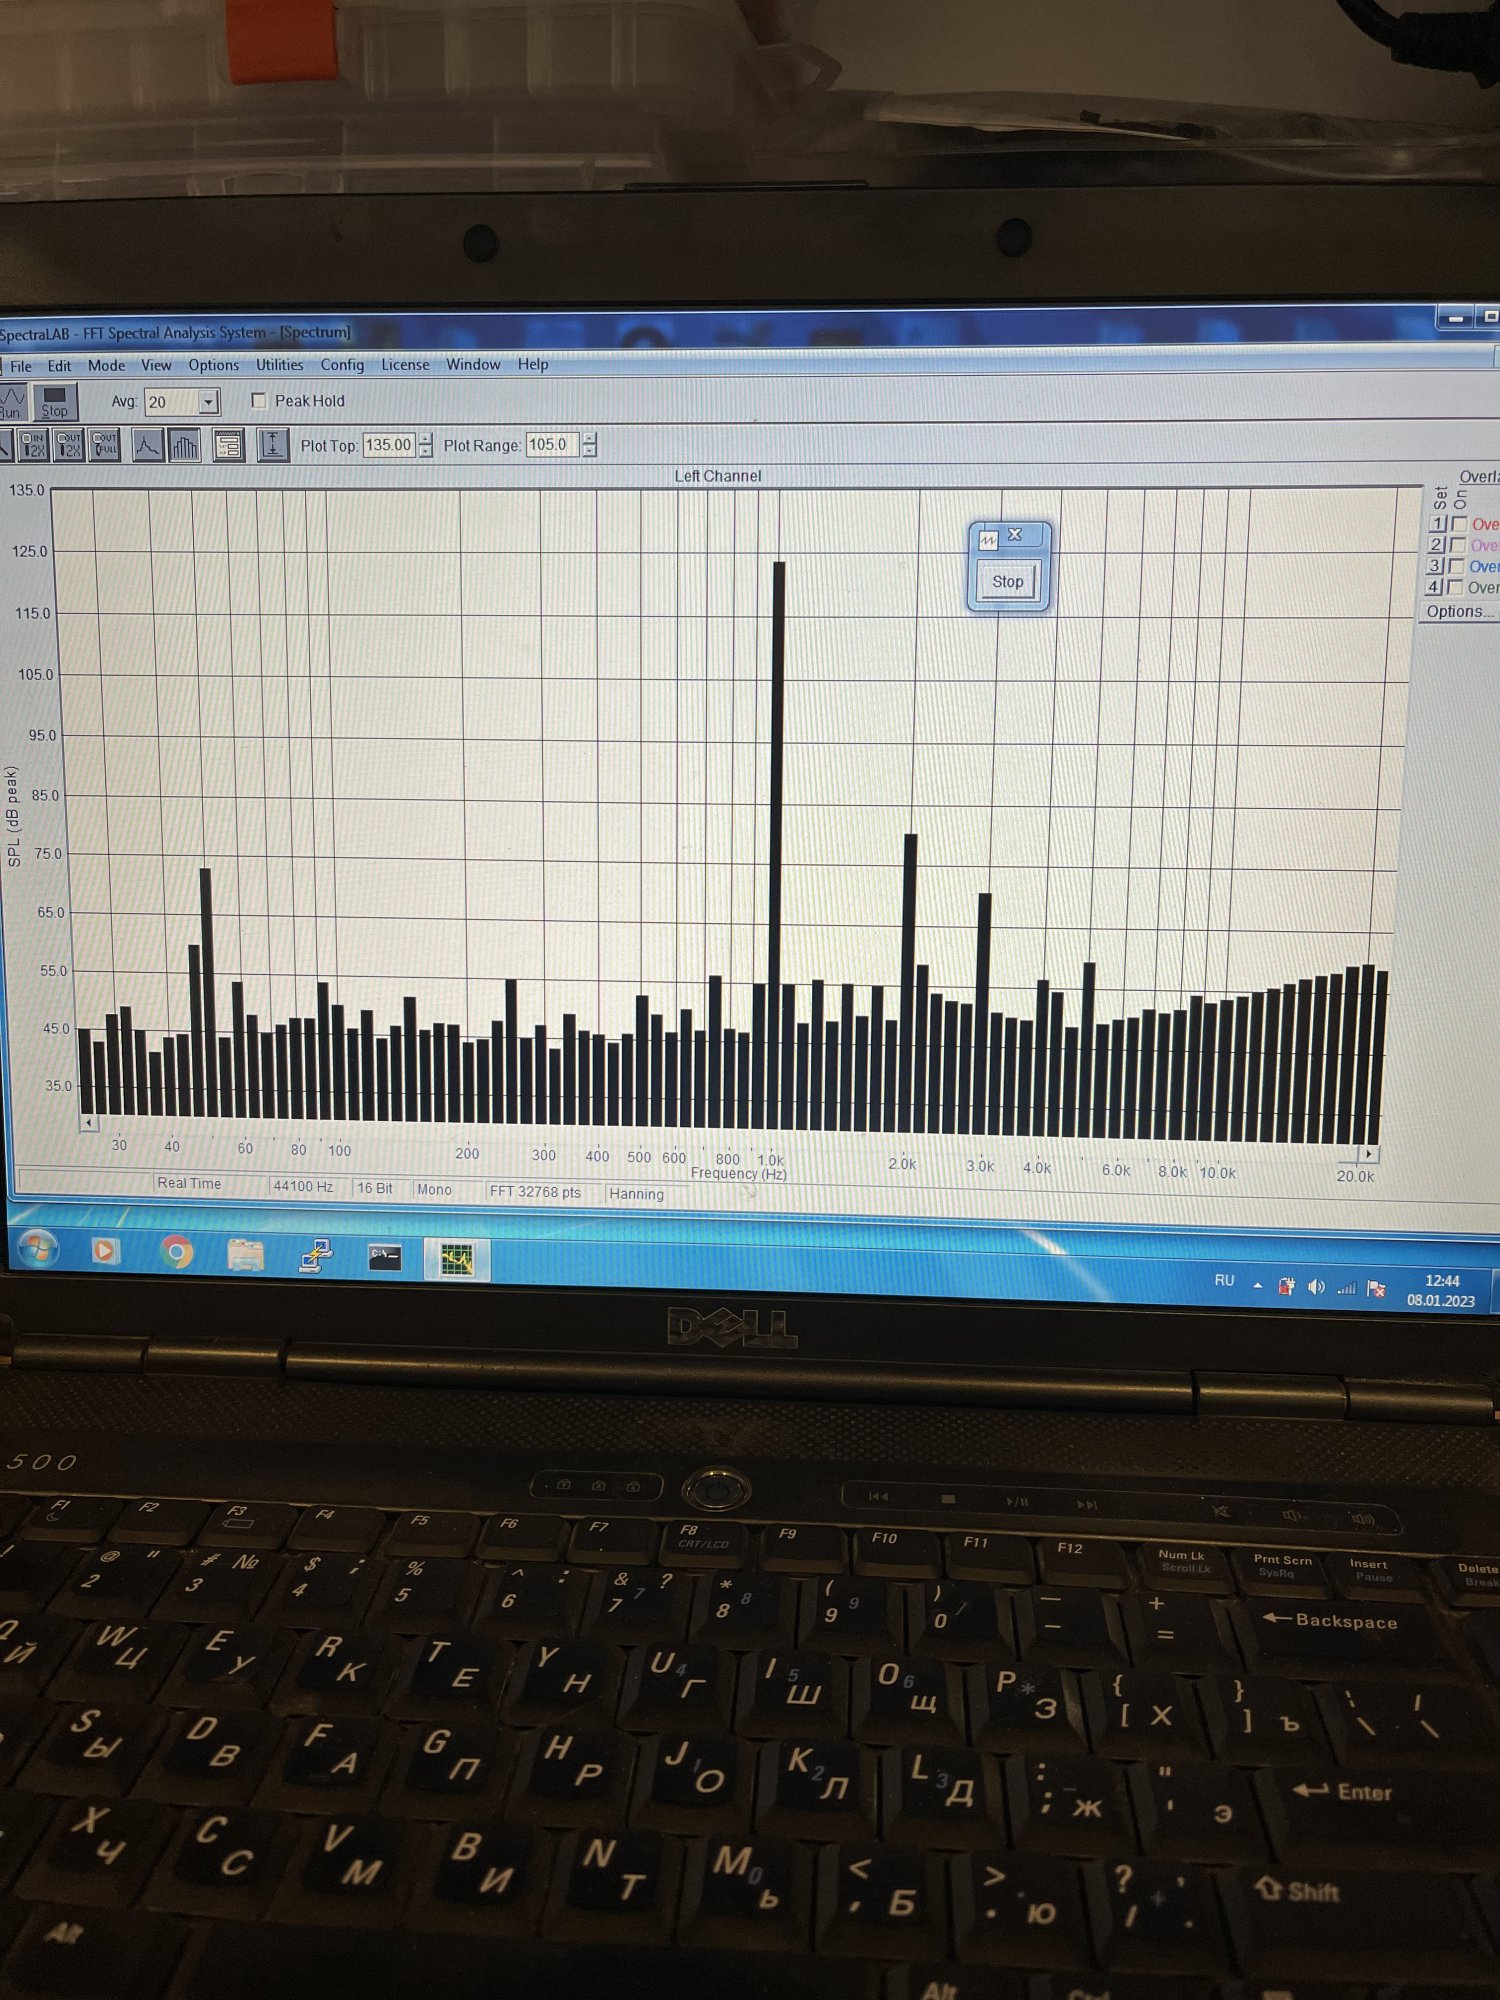
Task: Click the Plot Top value field
Action: [x=389, y=445]
